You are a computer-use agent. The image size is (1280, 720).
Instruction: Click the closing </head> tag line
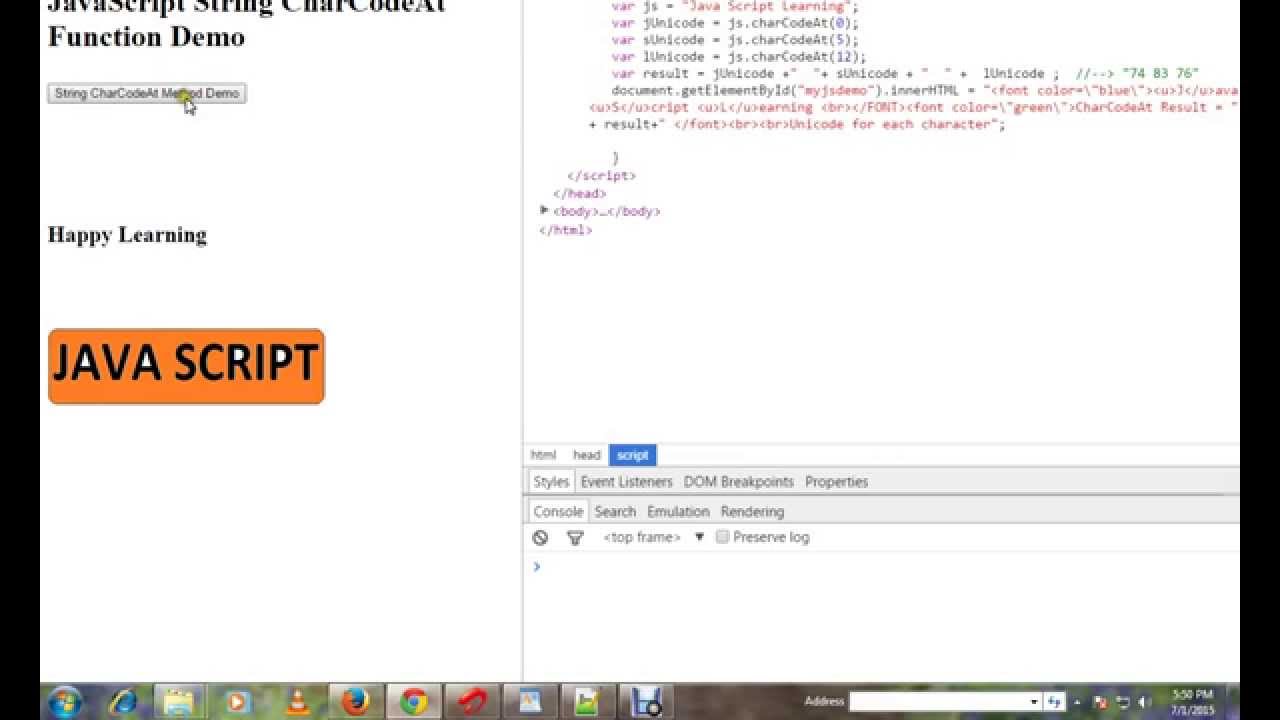pos(580,193)
